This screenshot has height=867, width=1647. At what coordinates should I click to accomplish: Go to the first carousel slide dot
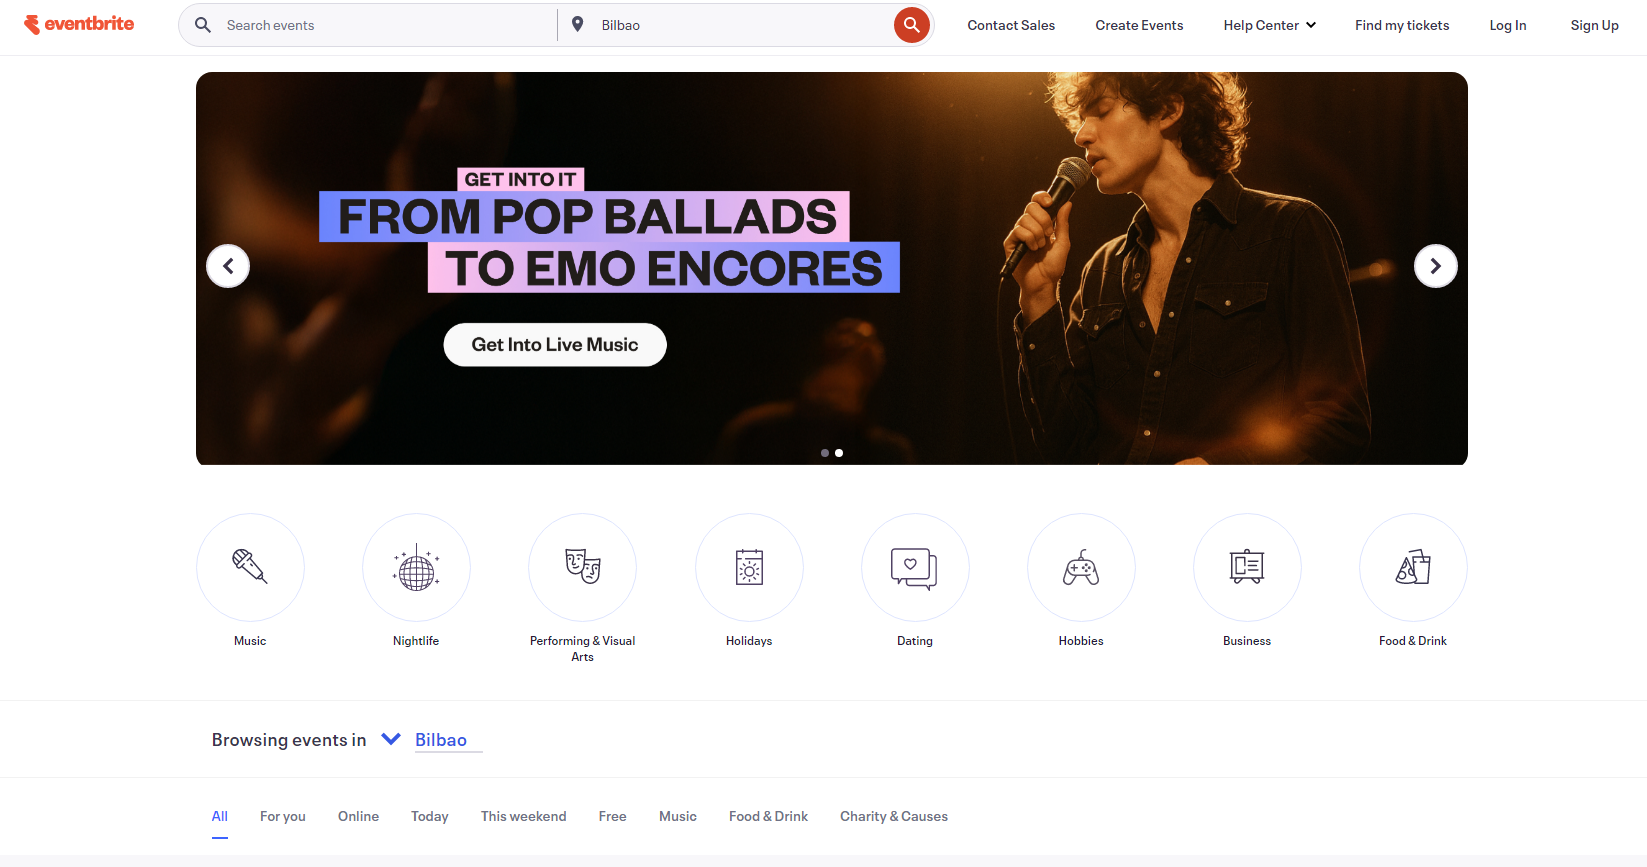pos(825,453)
